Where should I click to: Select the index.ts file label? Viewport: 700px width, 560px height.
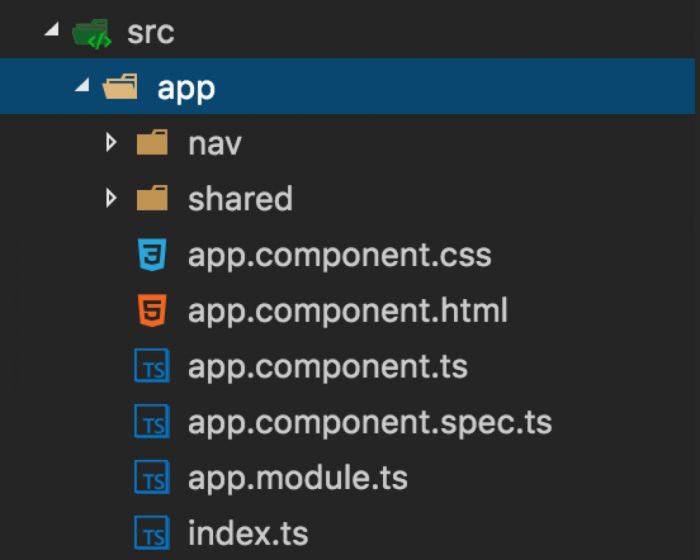tap(247, 534)
